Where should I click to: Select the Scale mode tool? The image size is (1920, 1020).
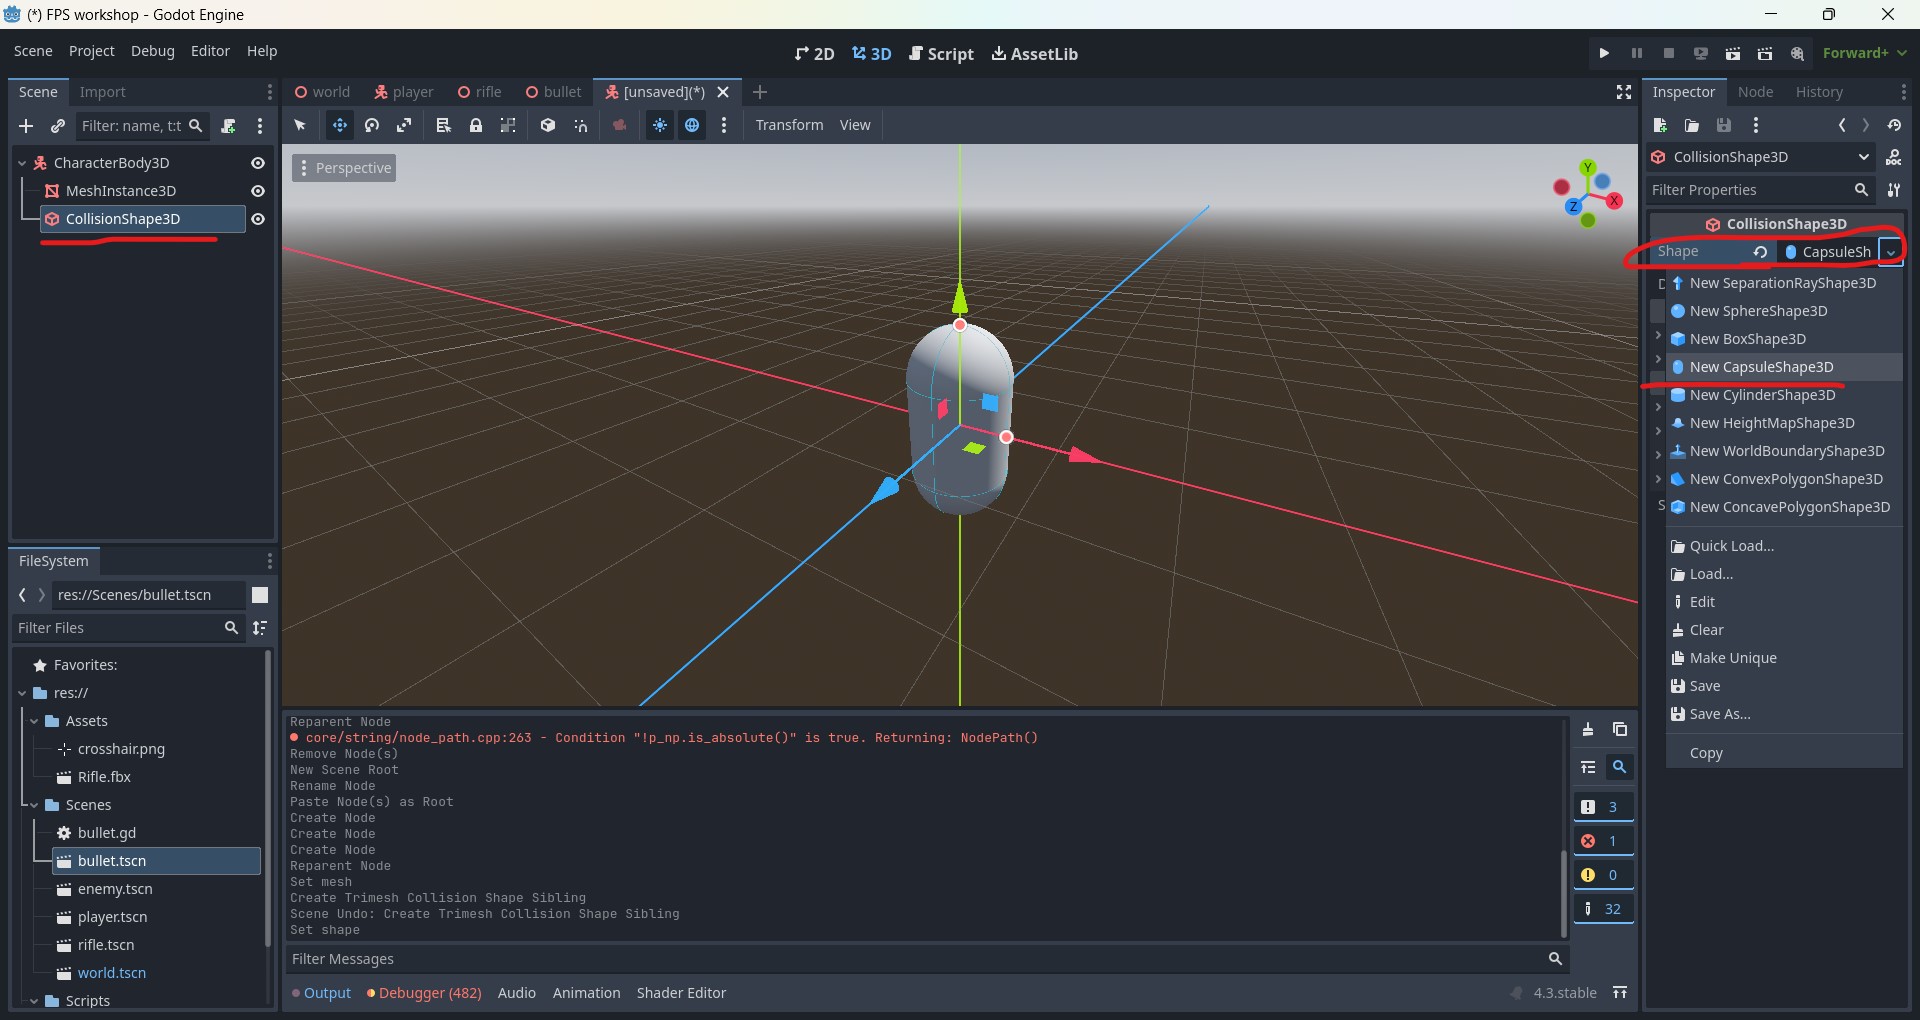coord(404,125)
